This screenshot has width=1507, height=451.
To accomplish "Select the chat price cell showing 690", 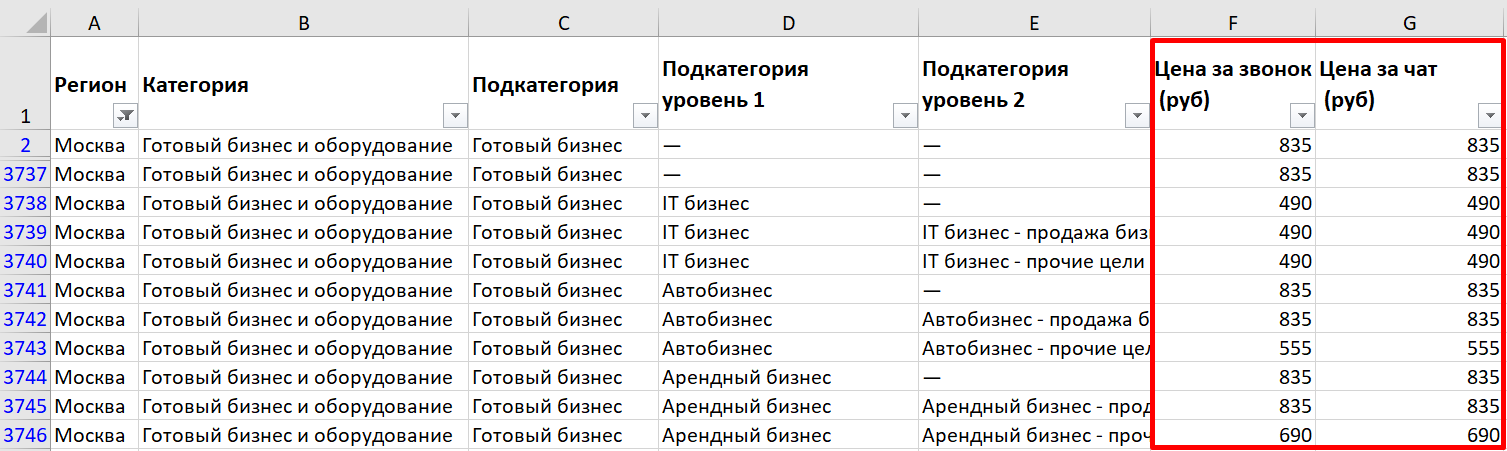I will (x=1410, y=436).
